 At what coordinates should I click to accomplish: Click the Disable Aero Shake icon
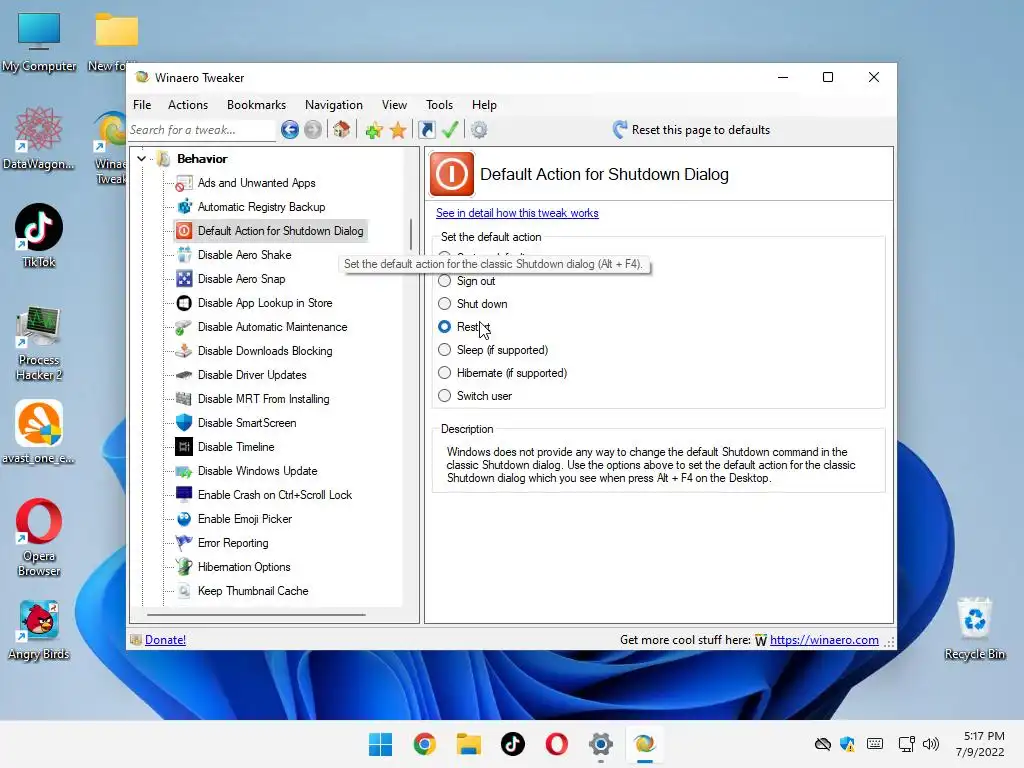184,255
